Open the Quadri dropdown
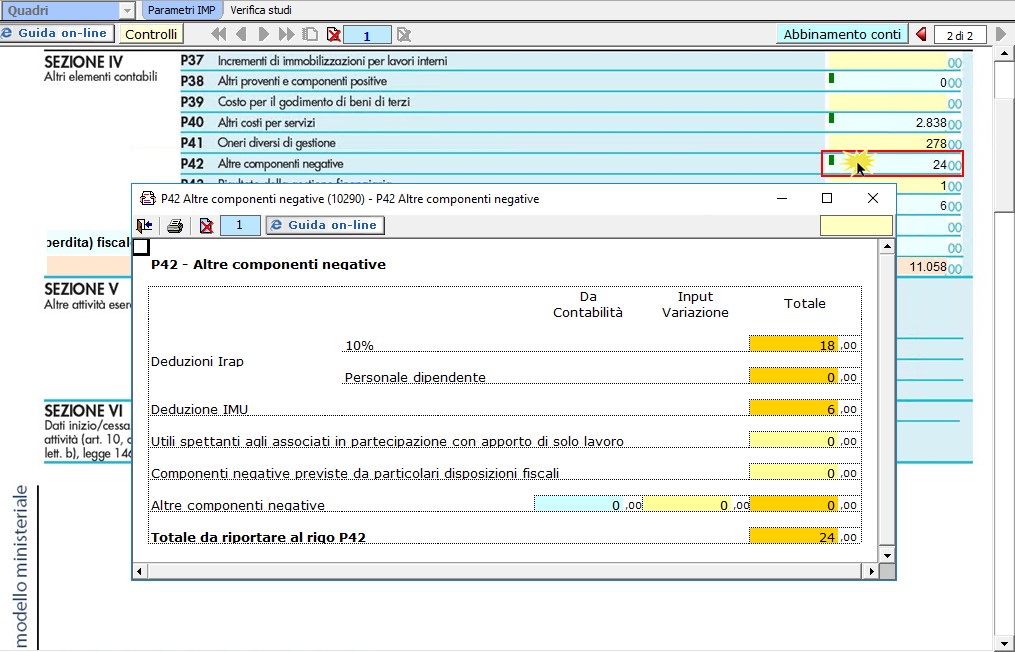The width and height of the screenshot is (1015, 652). pyautogui.click(x=126, y=10)
